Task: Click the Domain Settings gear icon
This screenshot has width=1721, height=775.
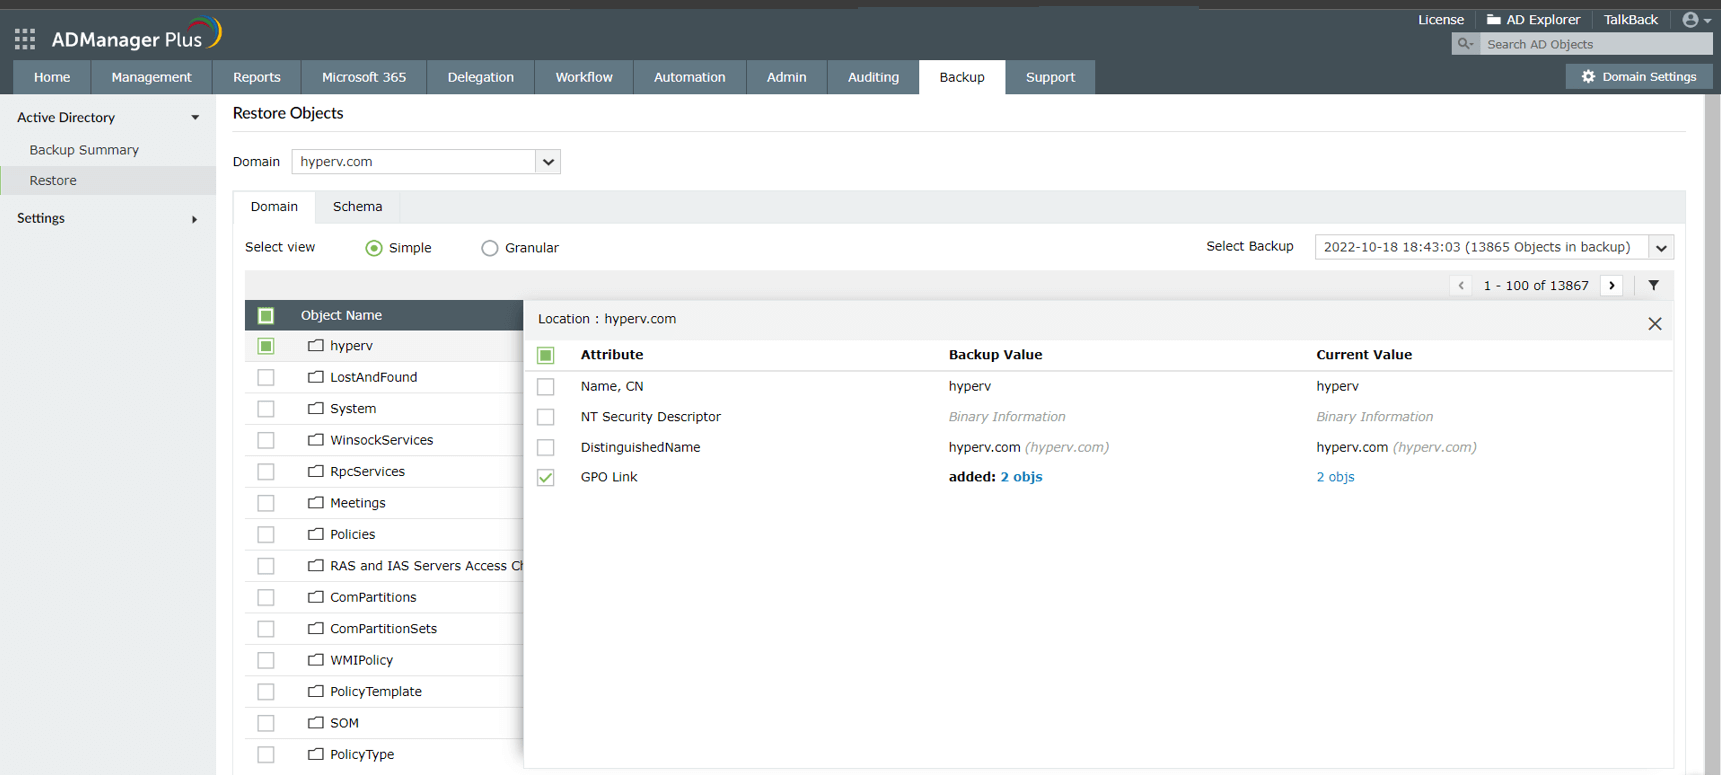Action: tap(1588, 77)
